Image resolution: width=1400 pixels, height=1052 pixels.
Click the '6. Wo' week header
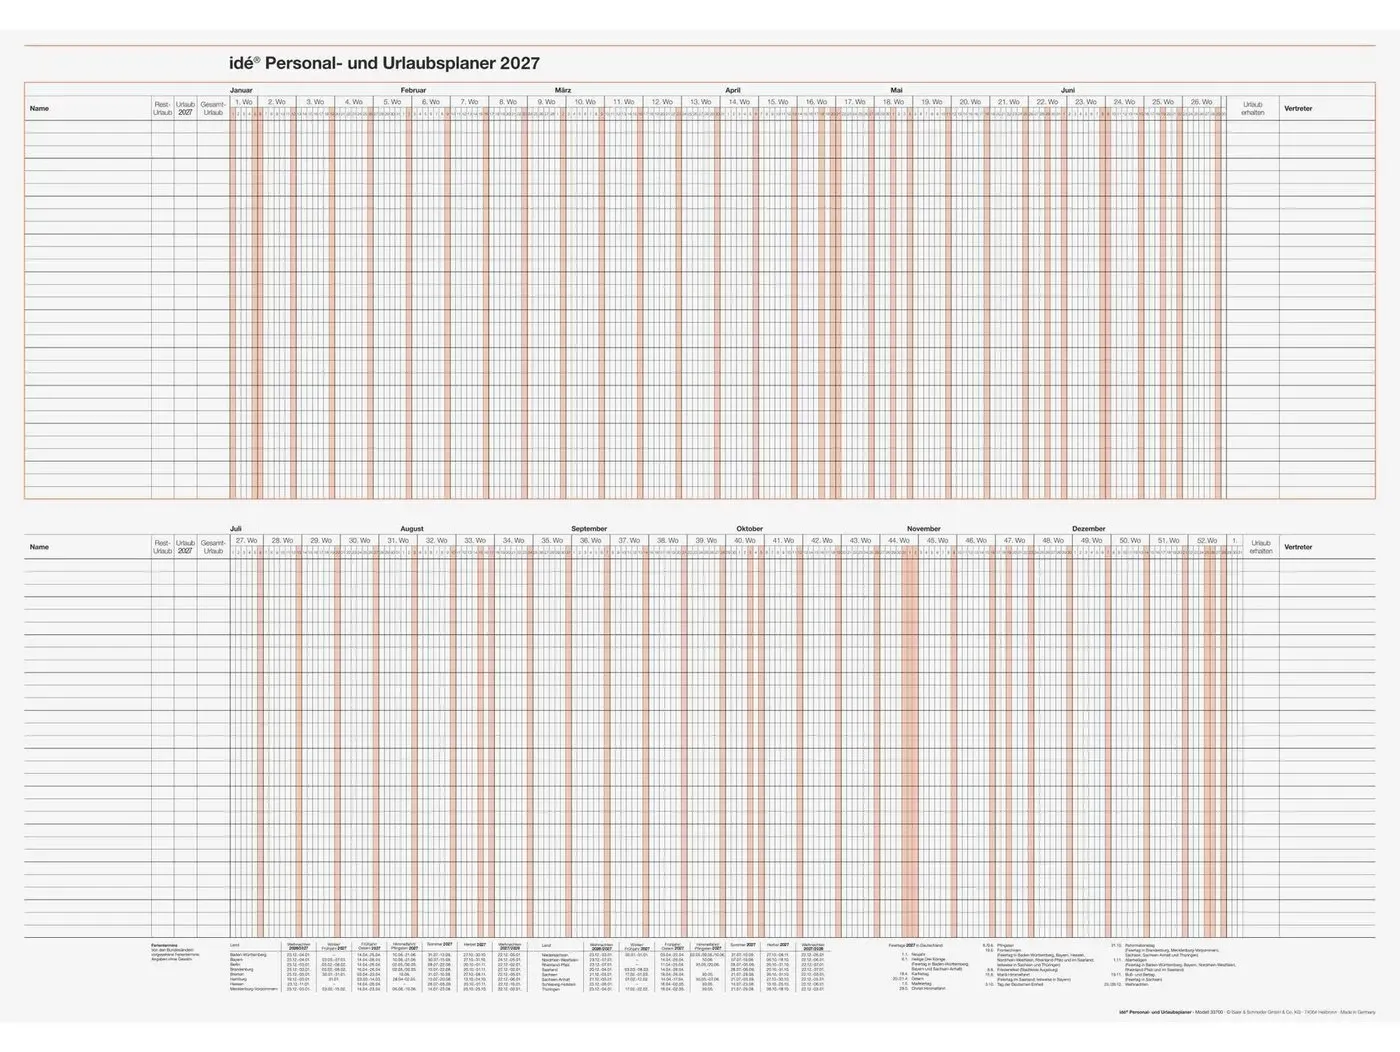[431, 101]
